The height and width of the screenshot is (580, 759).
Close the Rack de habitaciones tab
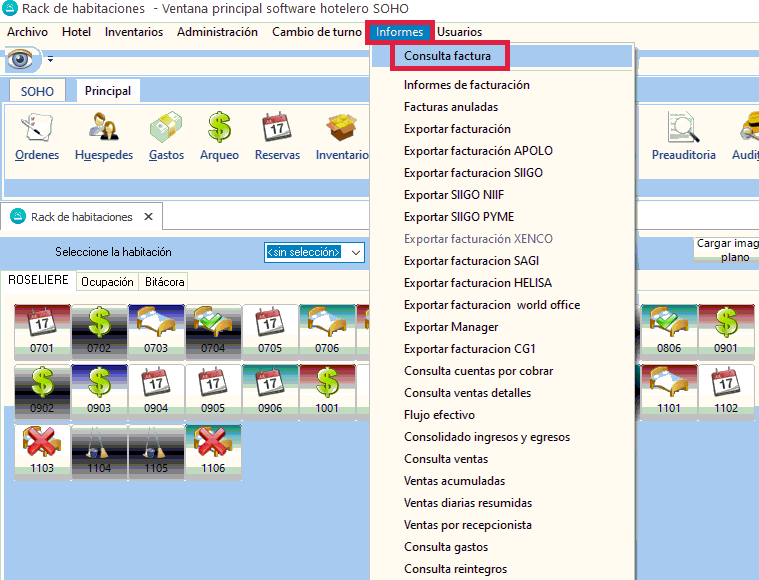point(147,217)
